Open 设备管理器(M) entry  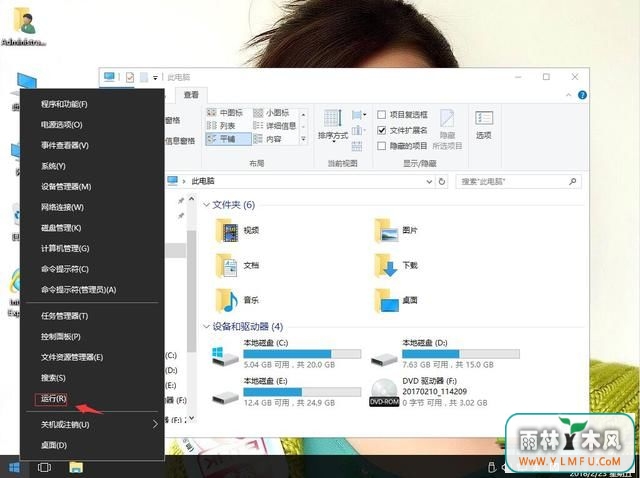66,187
